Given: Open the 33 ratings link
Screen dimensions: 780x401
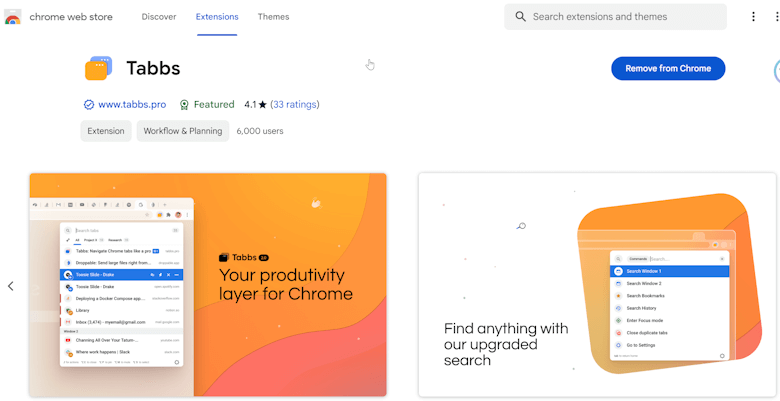Looking at the screenshot, I should pyautogui.click(x=295, y=104).
